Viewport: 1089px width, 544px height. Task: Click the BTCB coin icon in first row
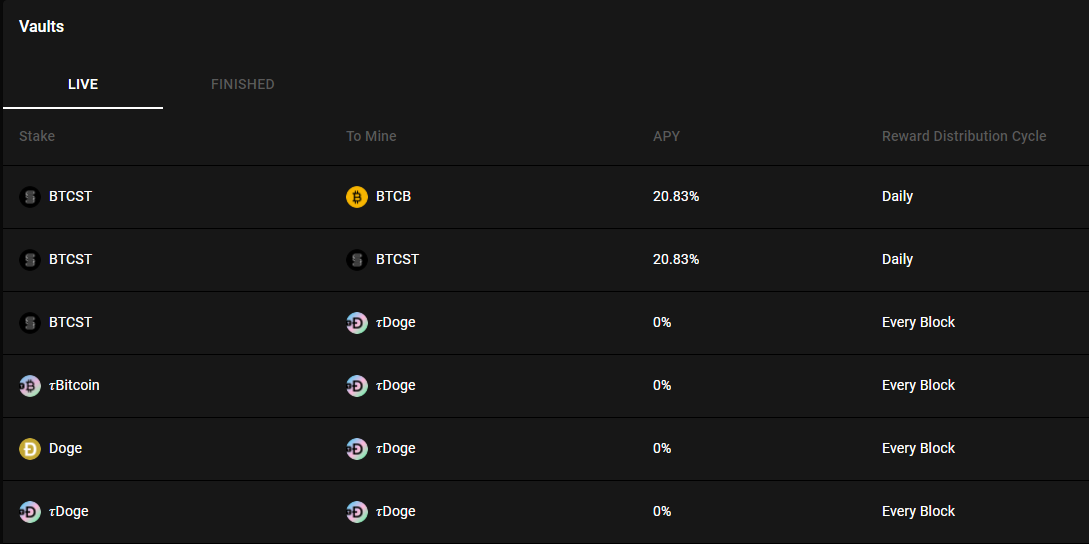356,197
